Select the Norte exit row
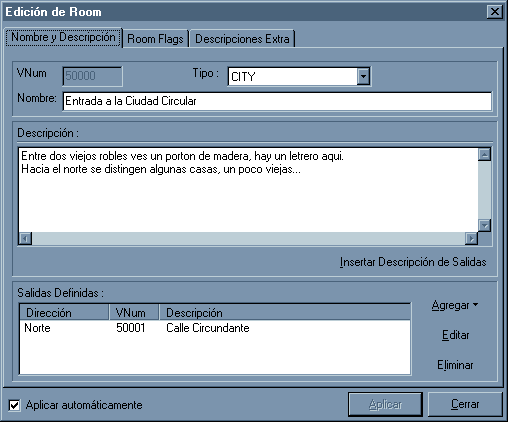508x422 pixels. coord(215,328)
